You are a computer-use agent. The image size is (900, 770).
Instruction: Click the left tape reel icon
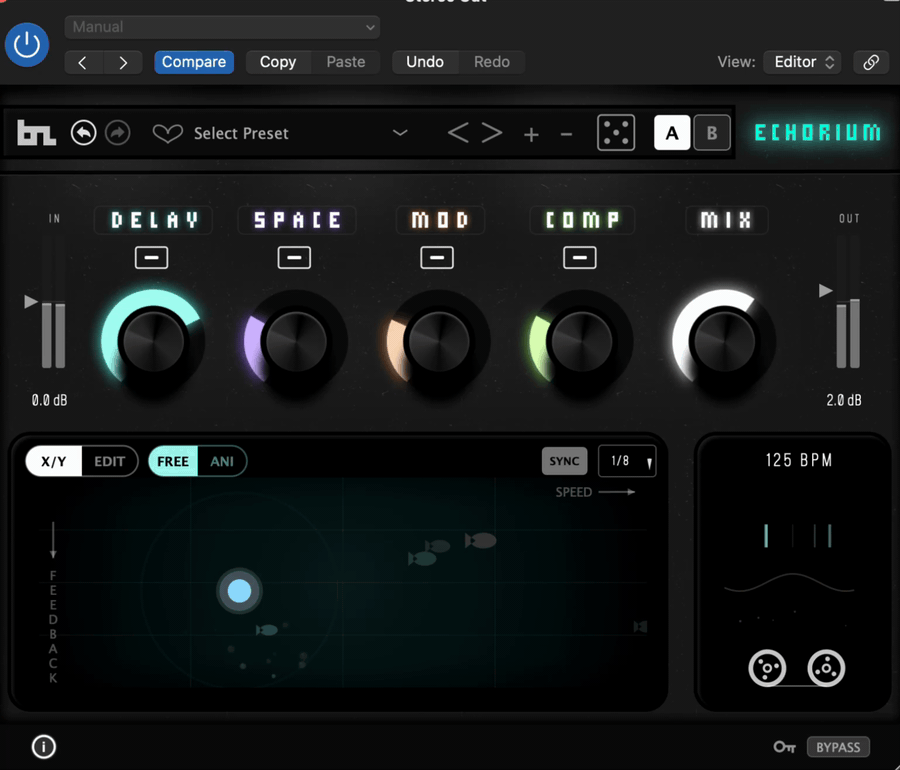pos(767,668)
